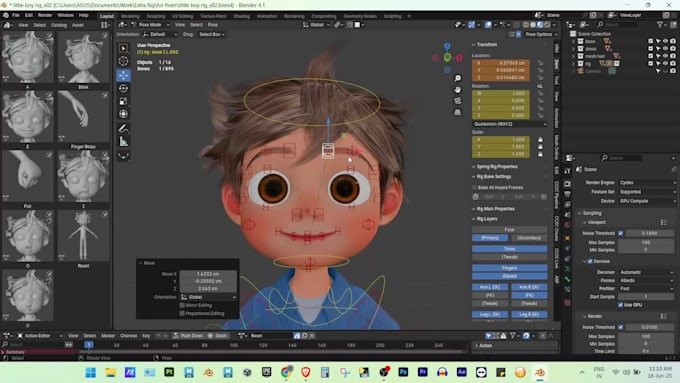Switch to the Shading workspace tab
The image size is (680, 383).
pyautogui.click(x=242, y=16)
